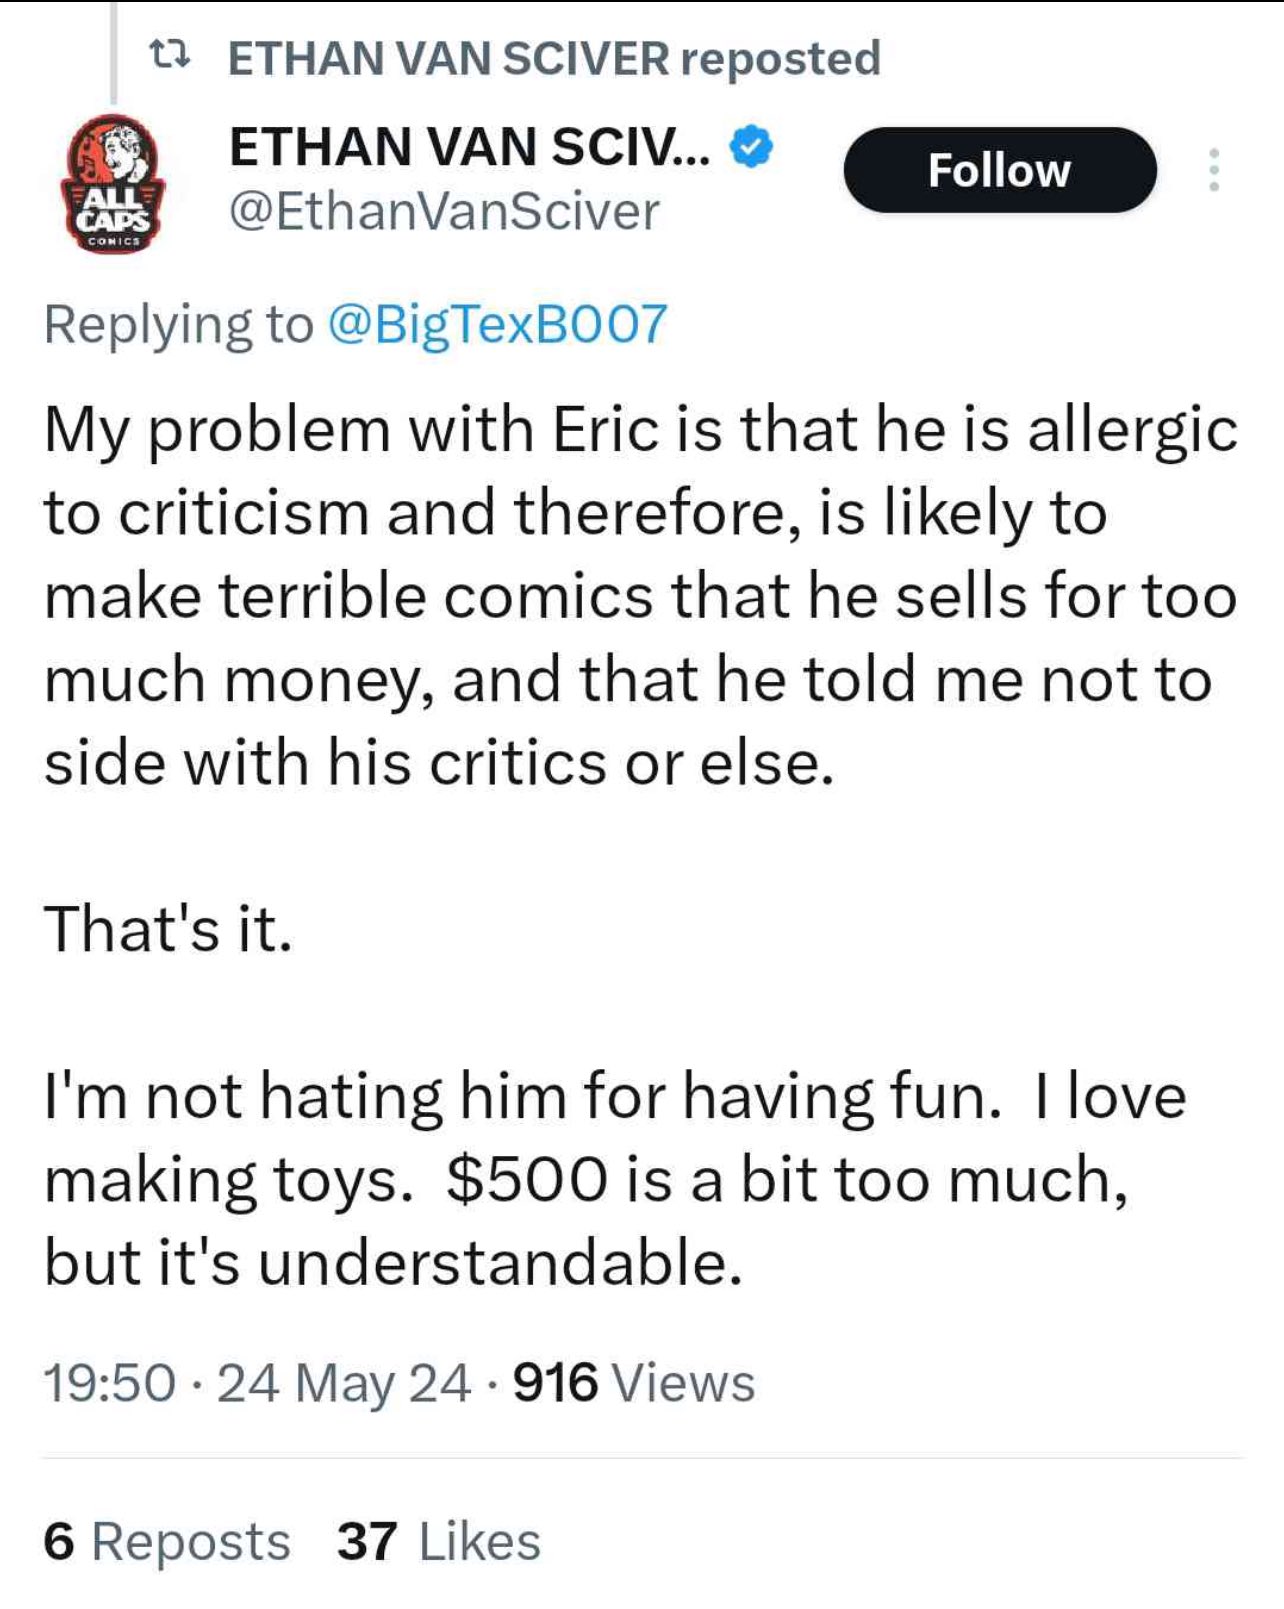Screen dimensions: 1284x1609
Task: Click the blue verified checkmark badge
Action: 751,147
